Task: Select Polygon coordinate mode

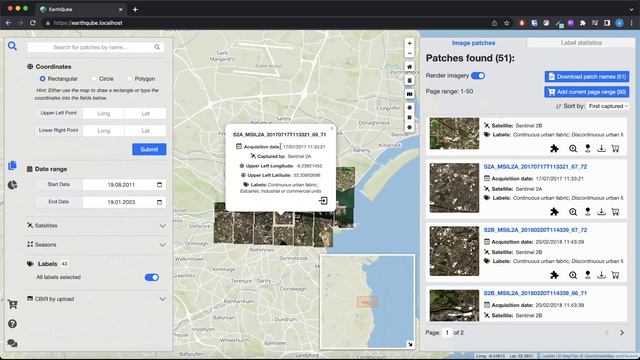Action: pyautogui.click(x=130, y=78)
